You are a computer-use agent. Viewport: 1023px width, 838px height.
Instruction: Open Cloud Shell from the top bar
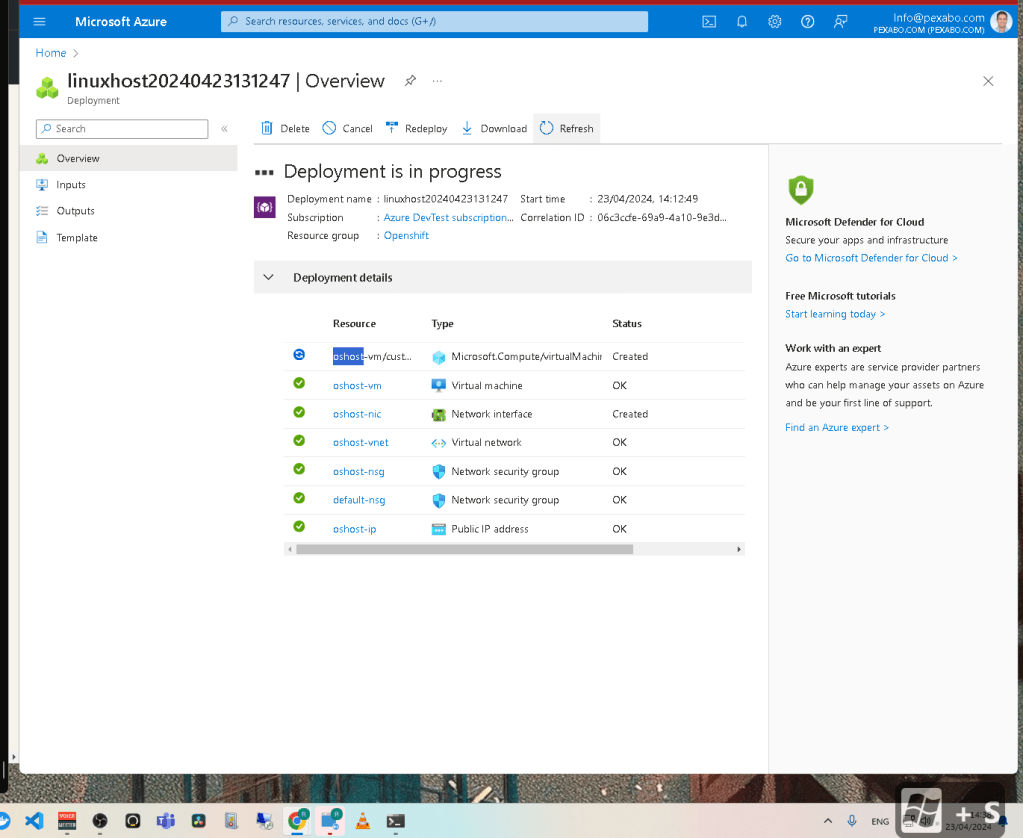point(709,22)
